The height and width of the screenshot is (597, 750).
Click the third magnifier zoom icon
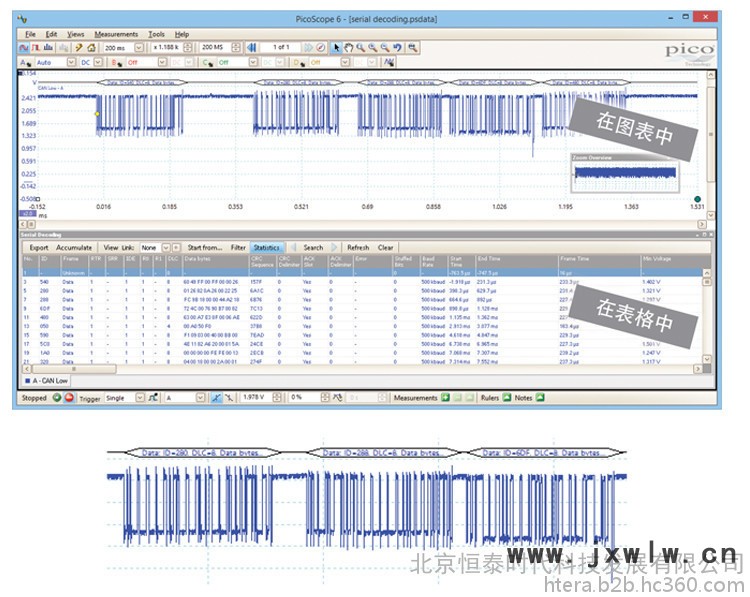pos(385,47)
